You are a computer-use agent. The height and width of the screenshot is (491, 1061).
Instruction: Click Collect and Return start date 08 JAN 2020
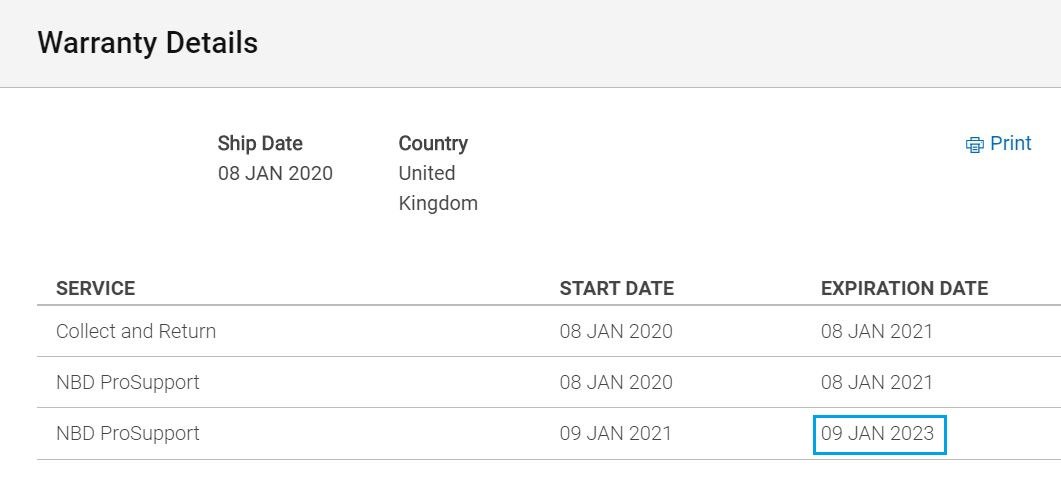click(x=616, y=331)
